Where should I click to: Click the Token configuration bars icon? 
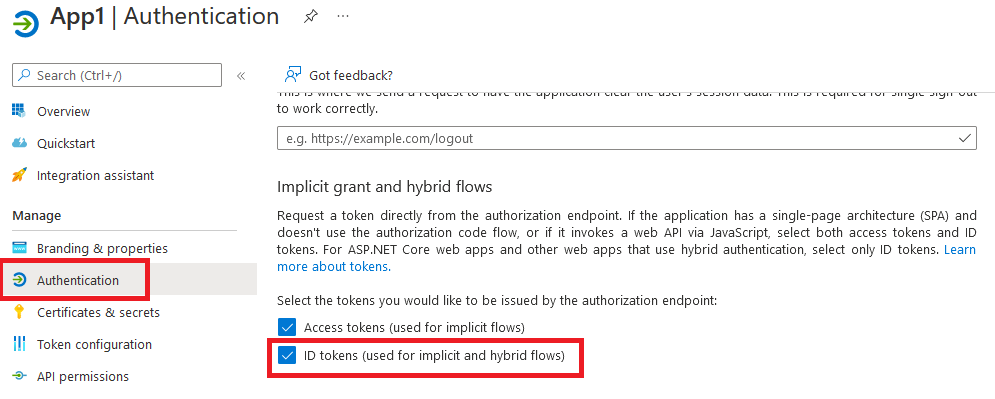(x=19, y=344)
